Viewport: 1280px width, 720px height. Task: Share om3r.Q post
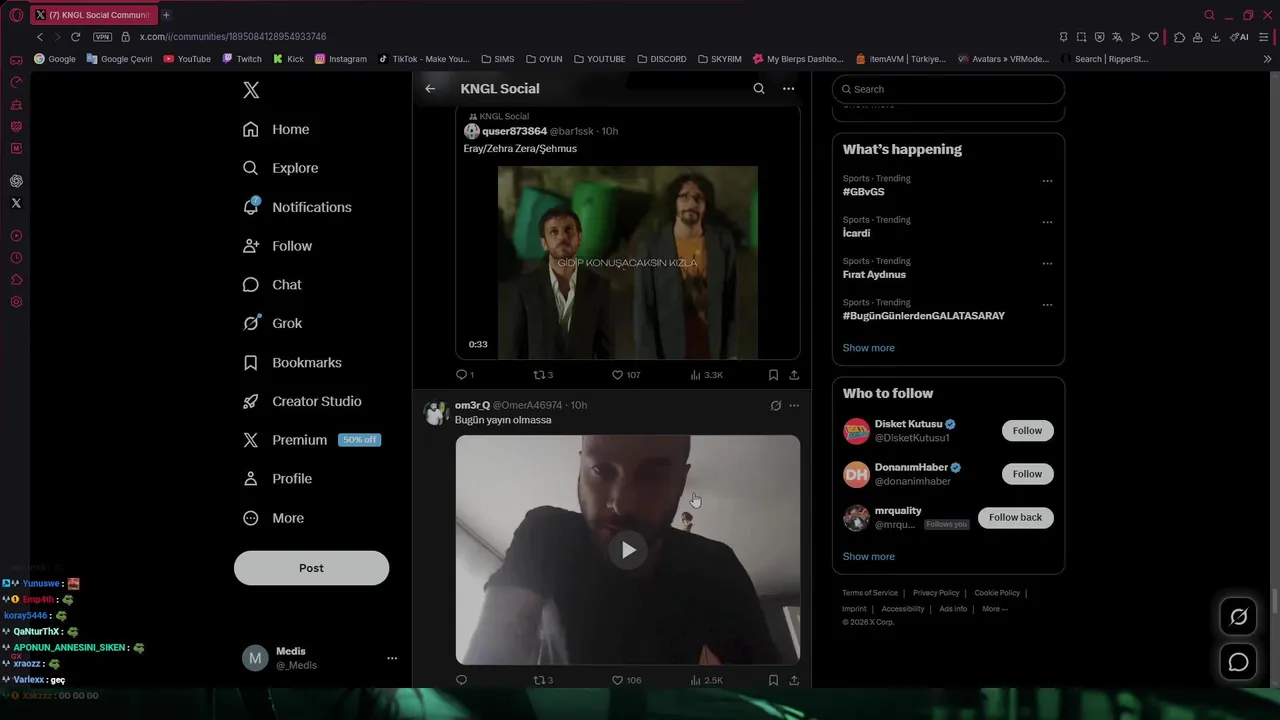click(x=794, y=680)
